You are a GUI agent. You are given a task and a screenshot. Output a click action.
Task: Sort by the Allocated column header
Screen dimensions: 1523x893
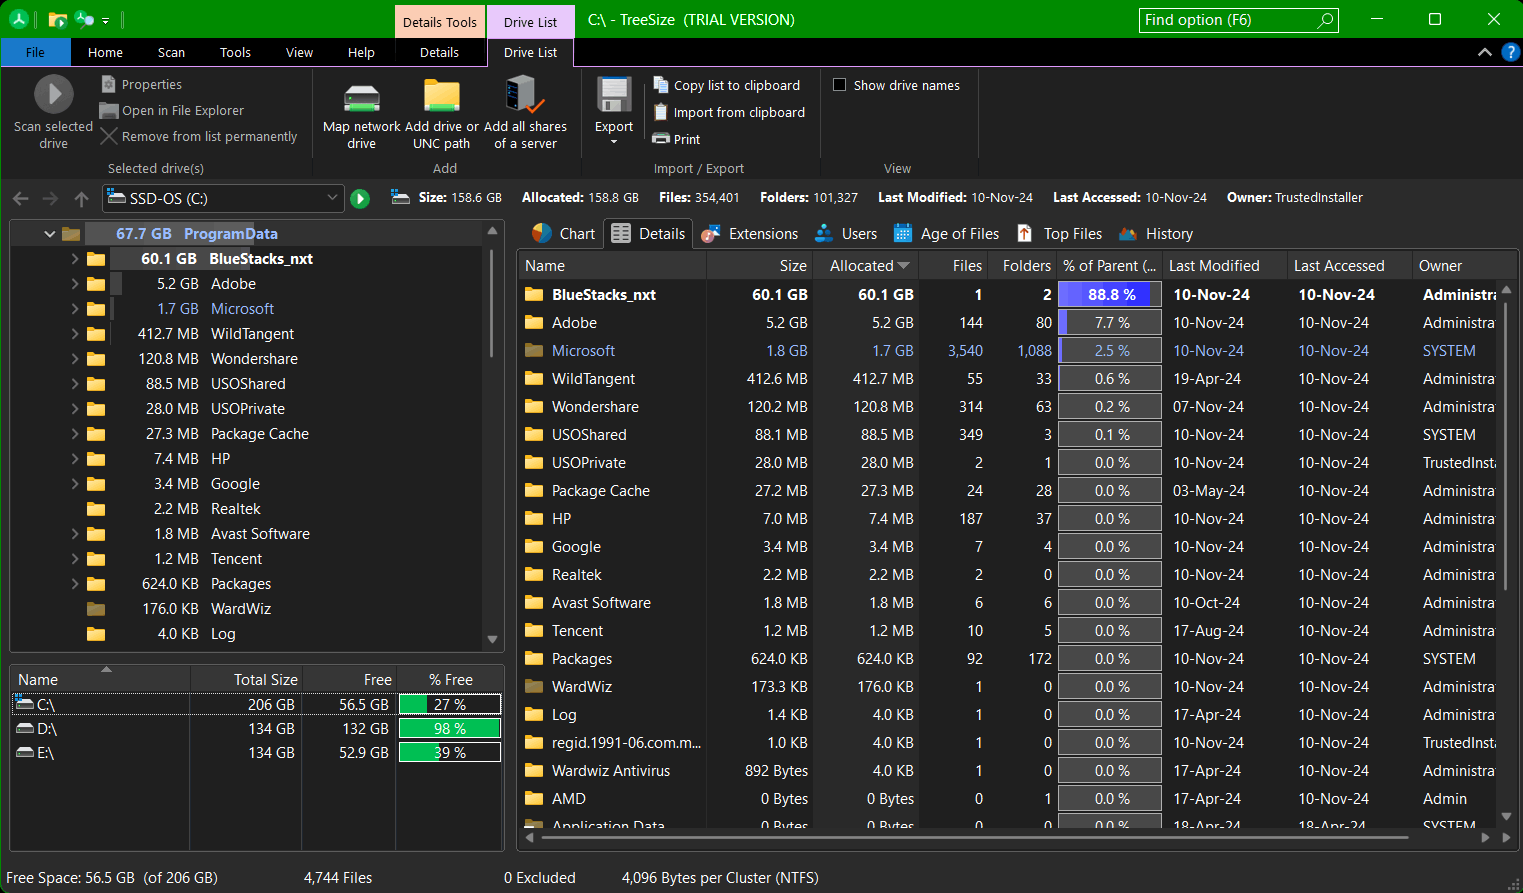[x=867, y=265]
